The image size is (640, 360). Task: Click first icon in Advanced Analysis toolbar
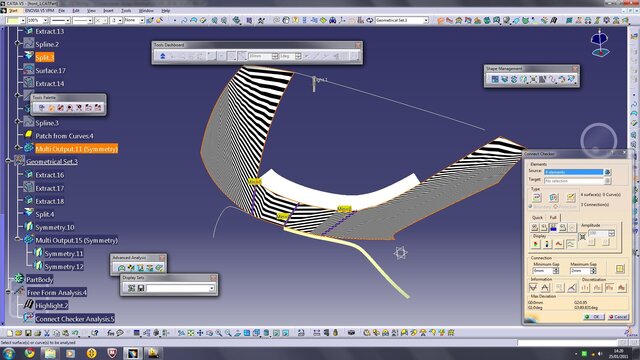click(x=121, y=268)
